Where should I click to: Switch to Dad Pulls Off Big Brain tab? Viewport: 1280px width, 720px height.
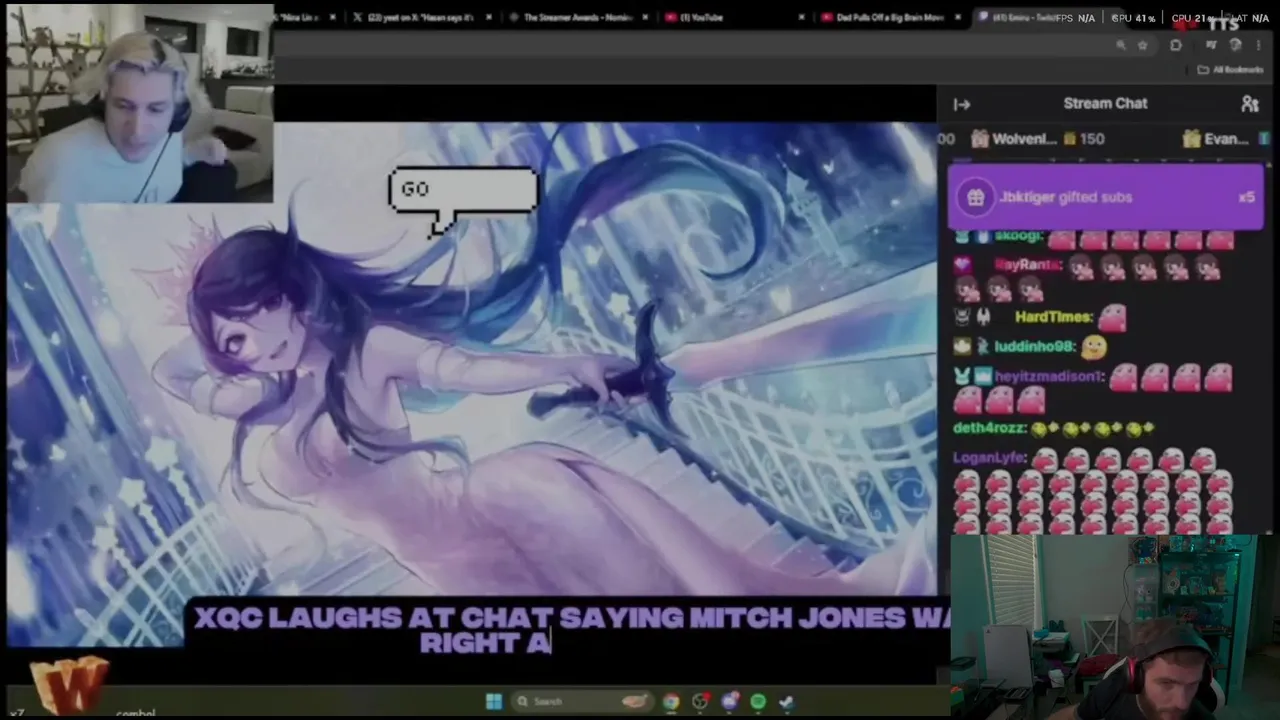pos(890,17)
